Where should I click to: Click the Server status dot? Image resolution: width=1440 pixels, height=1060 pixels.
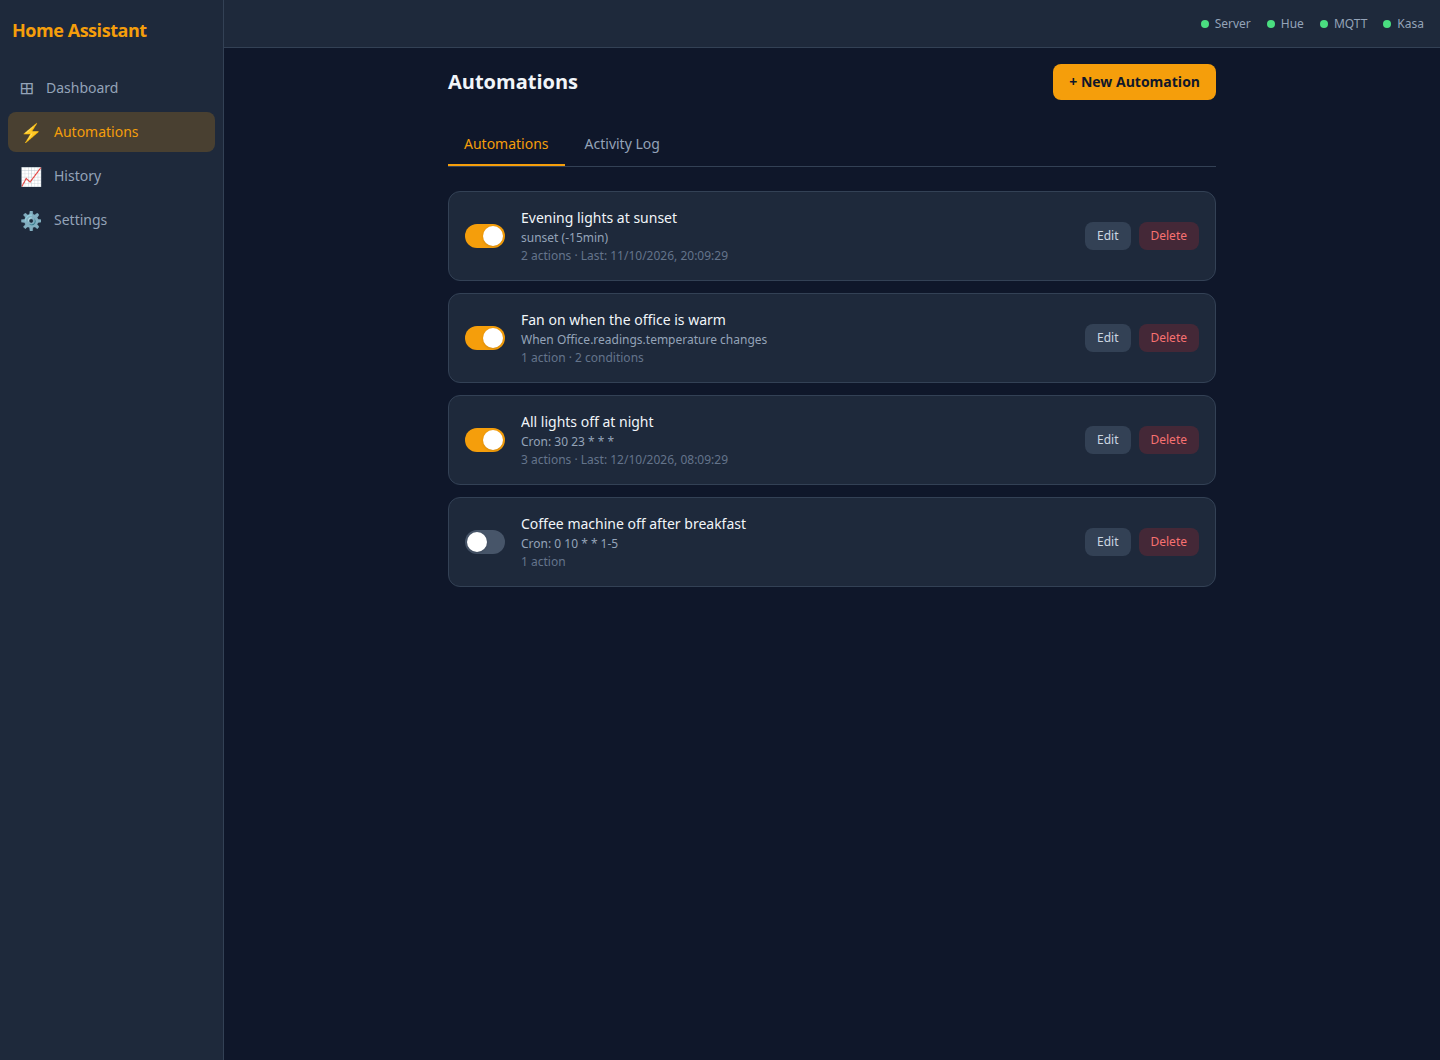point(1205,24)
